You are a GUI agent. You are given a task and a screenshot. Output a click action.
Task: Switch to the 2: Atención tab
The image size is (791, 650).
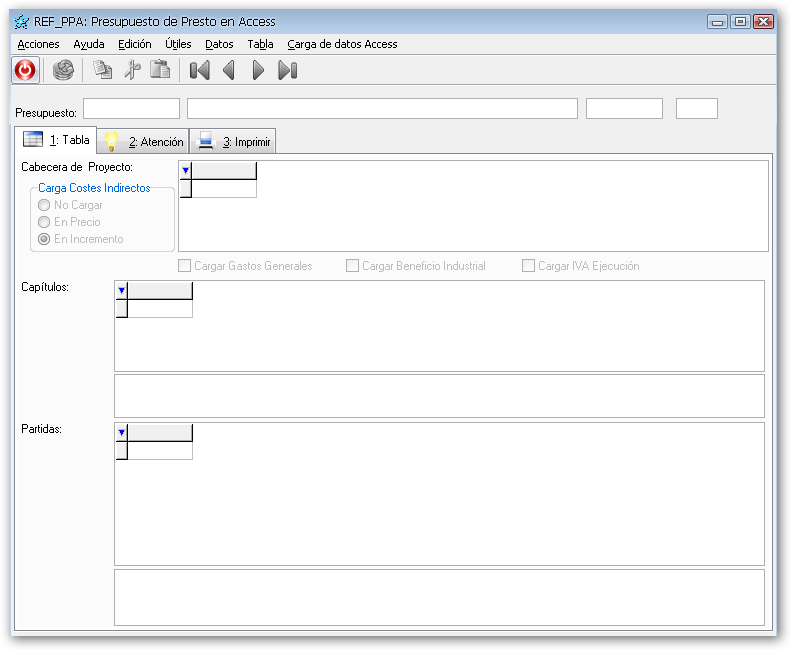143,141
